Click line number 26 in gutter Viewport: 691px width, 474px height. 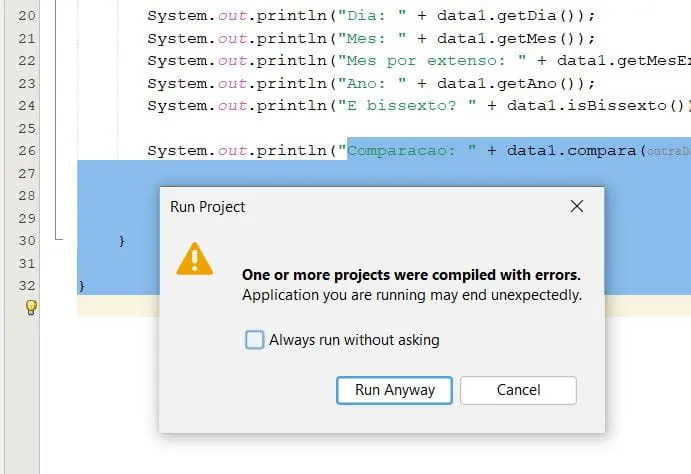pos(27,150)
